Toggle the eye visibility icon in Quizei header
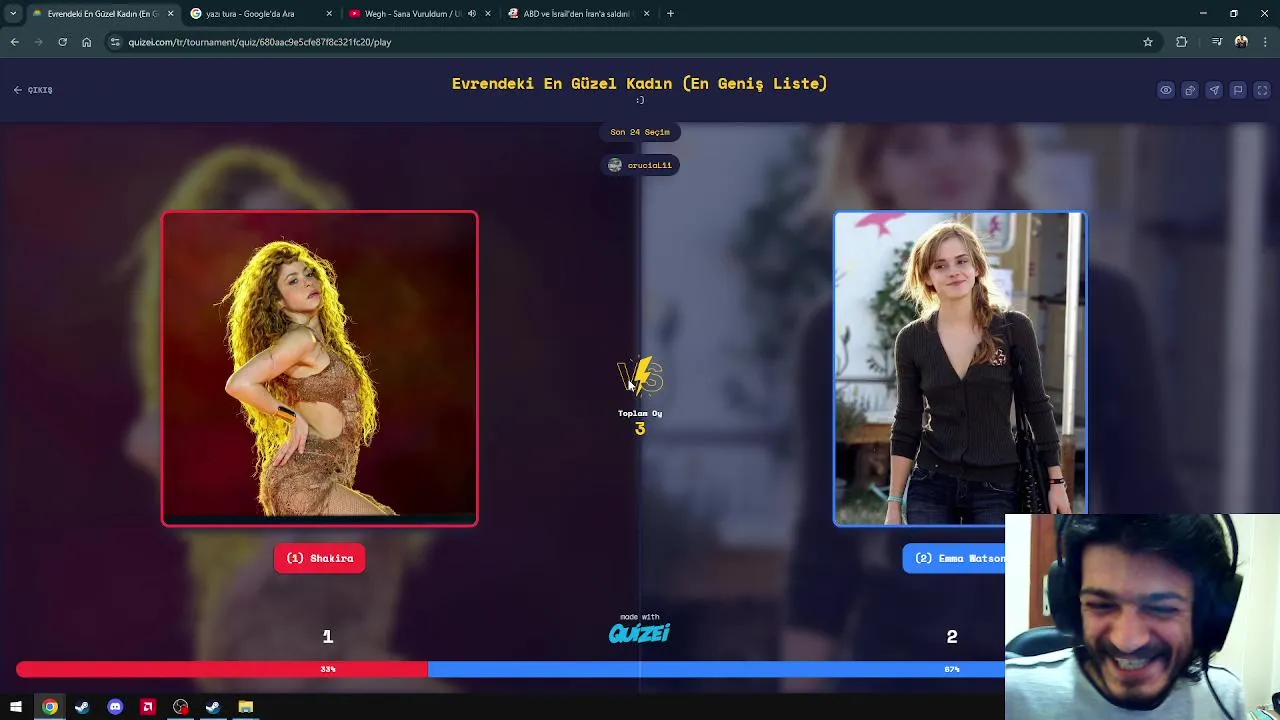This screenshot has width=1280, height=720. tap(1166, 90)
